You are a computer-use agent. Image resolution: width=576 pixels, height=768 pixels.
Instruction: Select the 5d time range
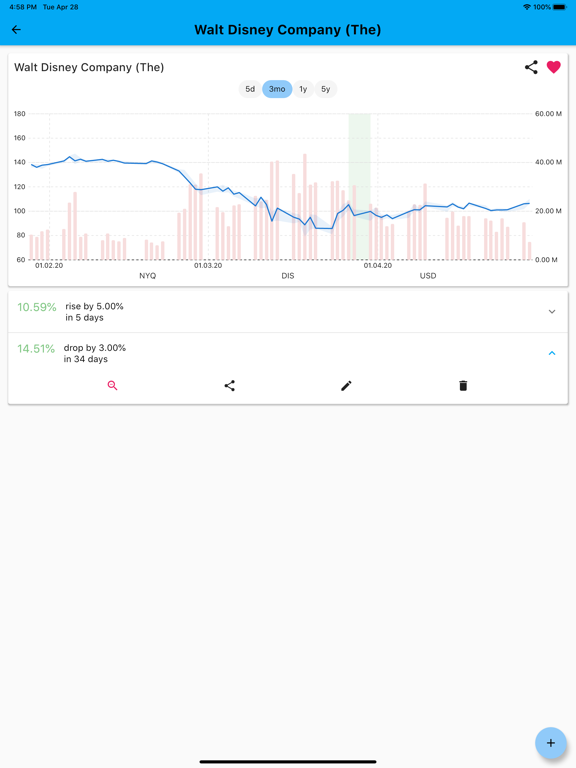(250, 89)
